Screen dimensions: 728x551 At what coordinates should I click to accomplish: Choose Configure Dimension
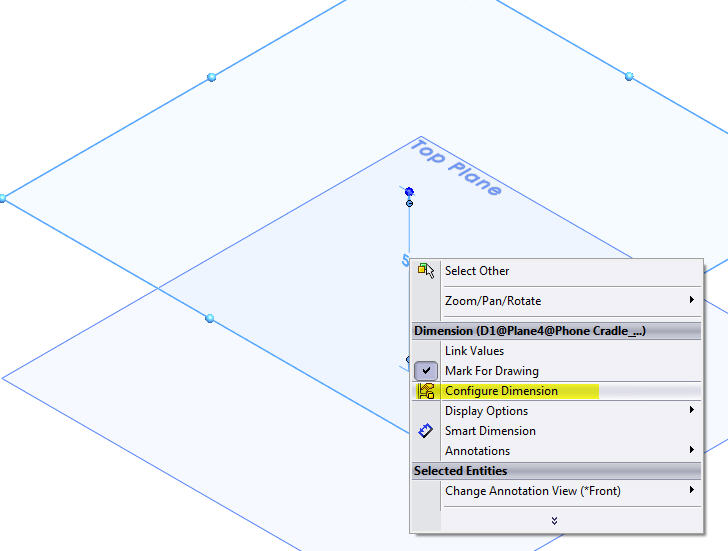click(501, 391)
